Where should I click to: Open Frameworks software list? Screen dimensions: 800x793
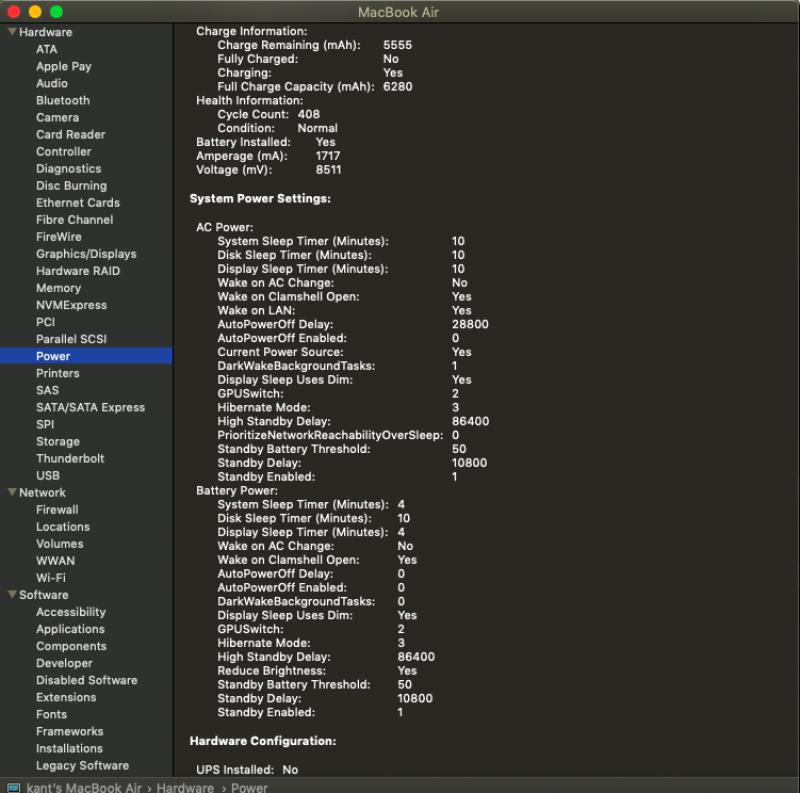point(69,731)
